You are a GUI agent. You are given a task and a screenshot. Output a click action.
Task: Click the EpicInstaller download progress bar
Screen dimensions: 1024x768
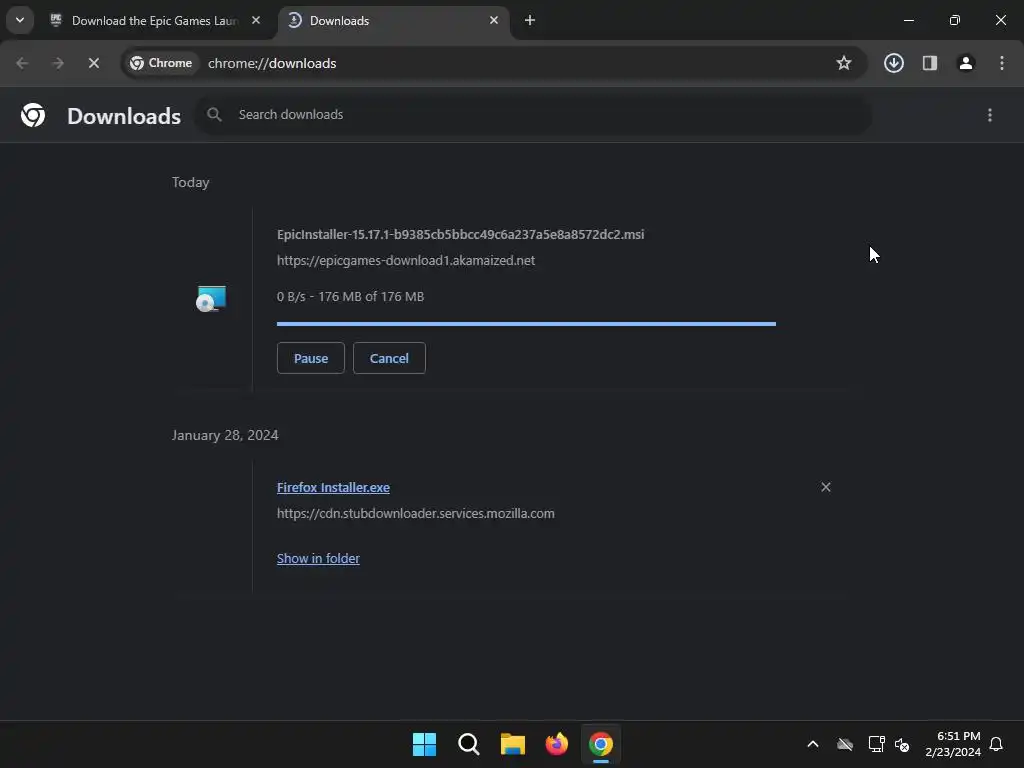(x=526, y=323)
